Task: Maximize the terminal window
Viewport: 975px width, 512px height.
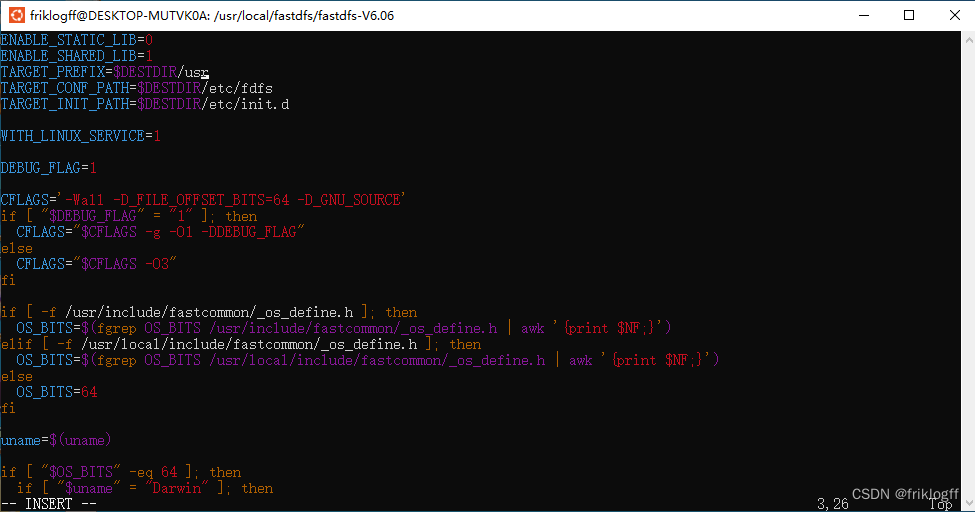Action: coord(908,15)
